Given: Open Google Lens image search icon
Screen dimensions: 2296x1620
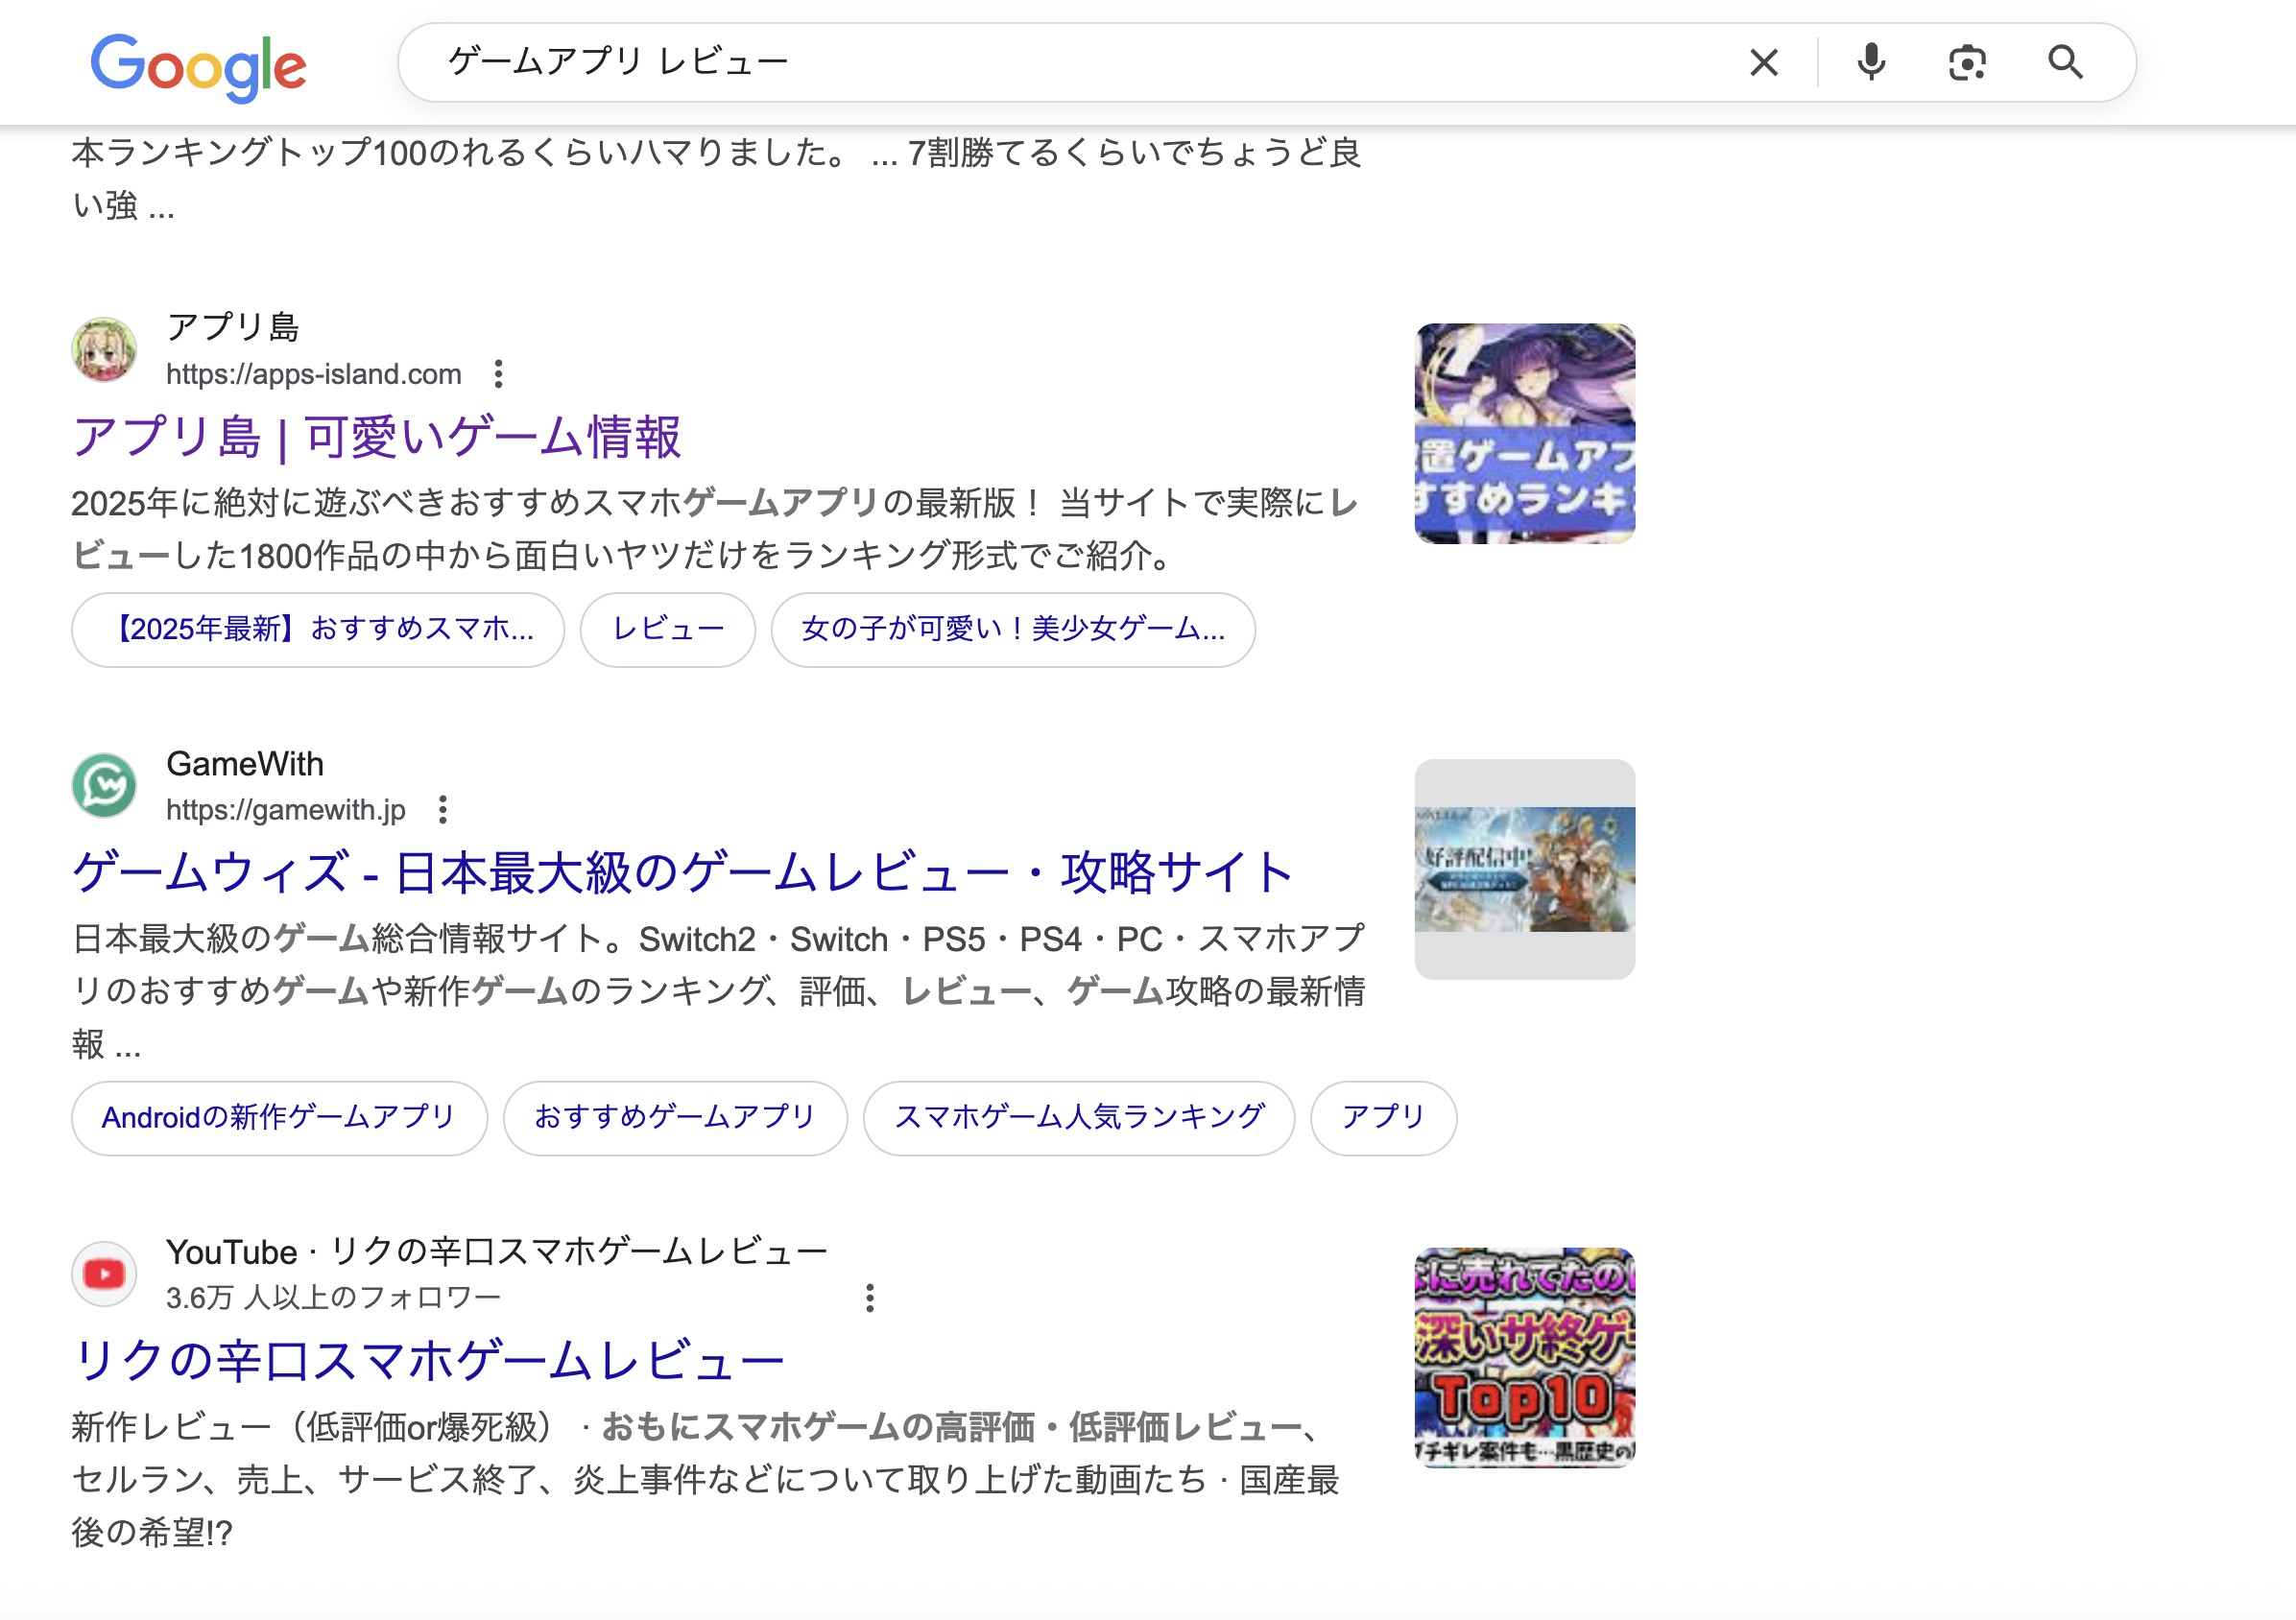Looking at the screenshot, I should (x=1966, y=63).
